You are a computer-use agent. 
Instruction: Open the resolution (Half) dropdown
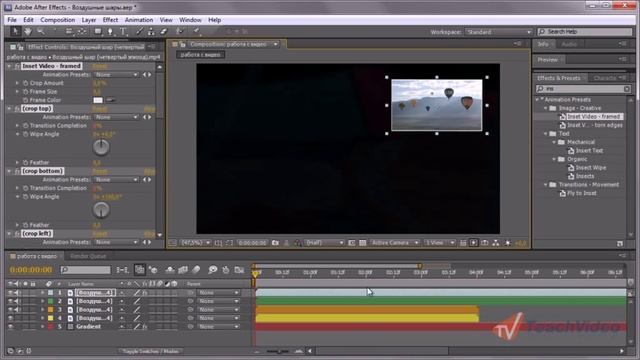point(324,243)
